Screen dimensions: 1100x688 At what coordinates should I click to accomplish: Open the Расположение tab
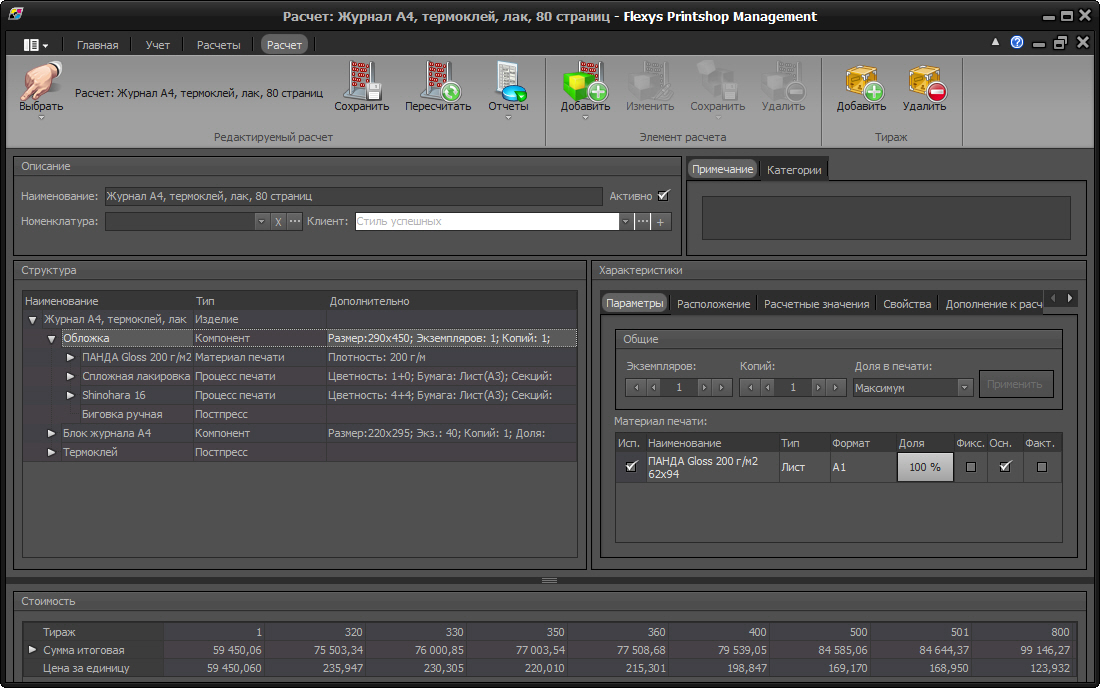pos(713,304)
